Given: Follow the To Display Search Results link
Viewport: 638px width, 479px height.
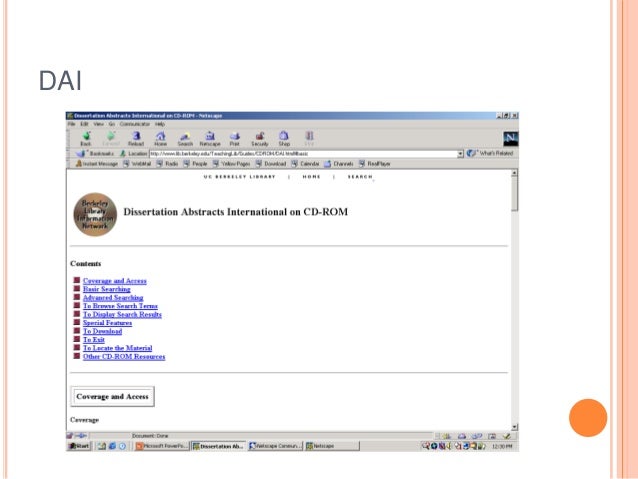Looking at the screenshot, I should tap(122, 314).
